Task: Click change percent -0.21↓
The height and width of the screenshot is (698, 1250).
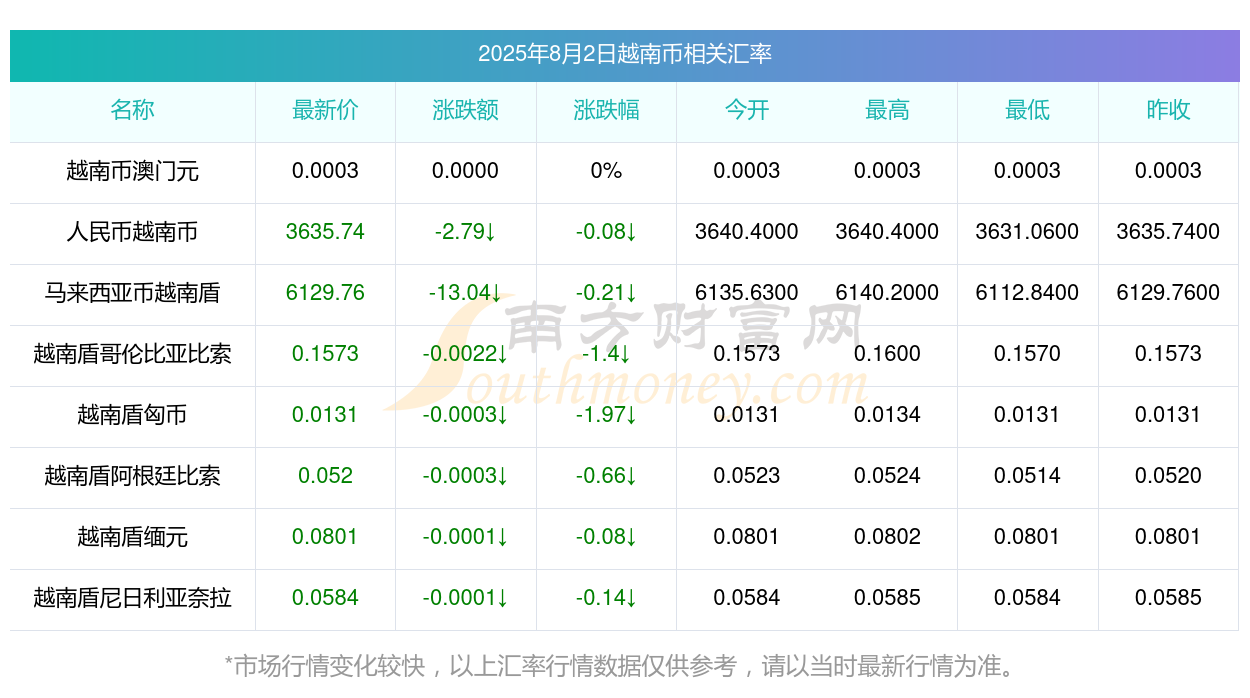Action: click(606, 293)
